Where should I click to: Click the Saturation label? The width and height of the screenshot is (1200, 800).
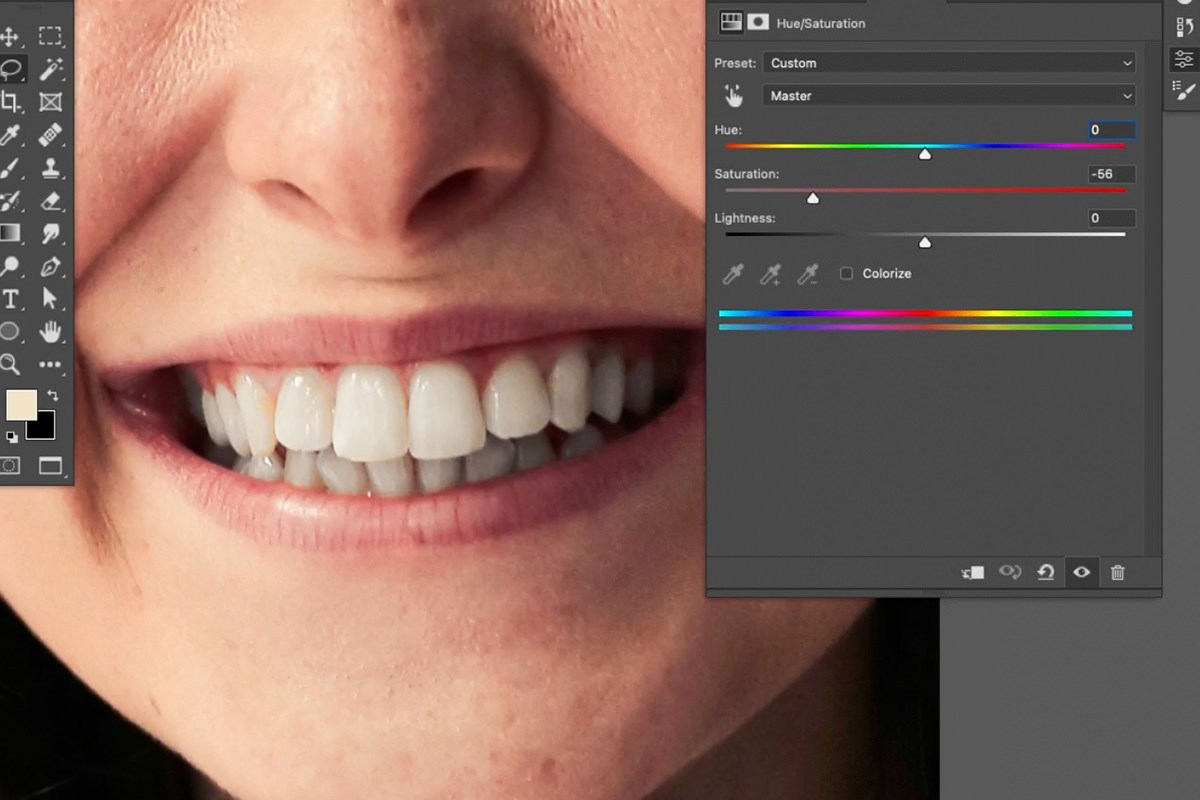[x=746, y=174]
